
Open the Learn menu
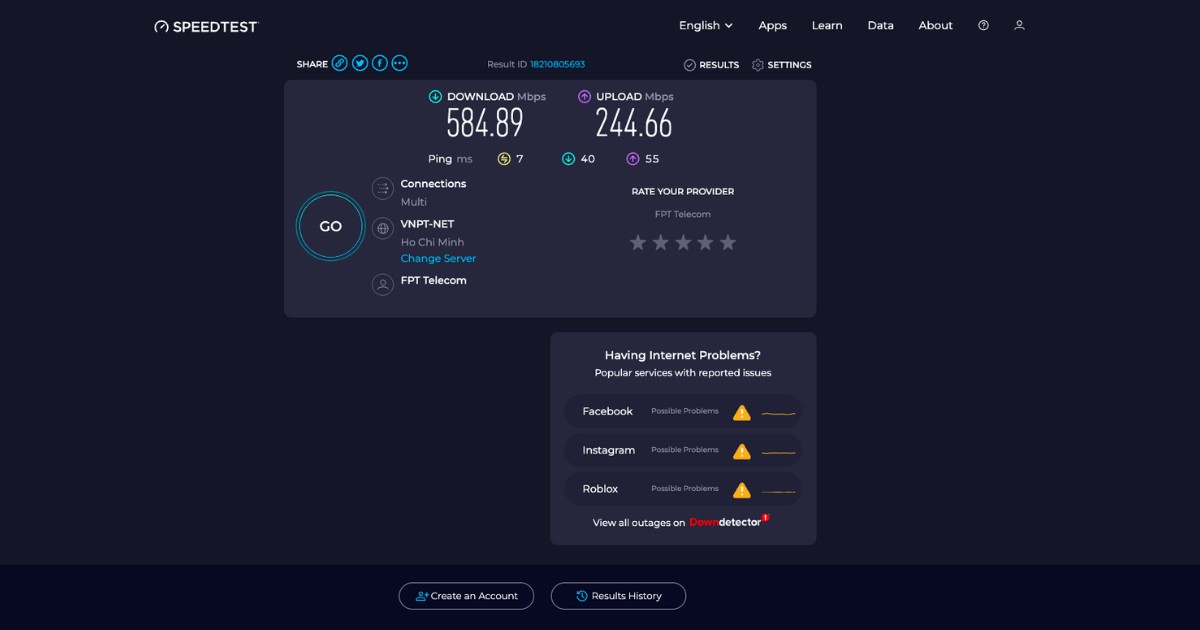click(x=827, y=25)
